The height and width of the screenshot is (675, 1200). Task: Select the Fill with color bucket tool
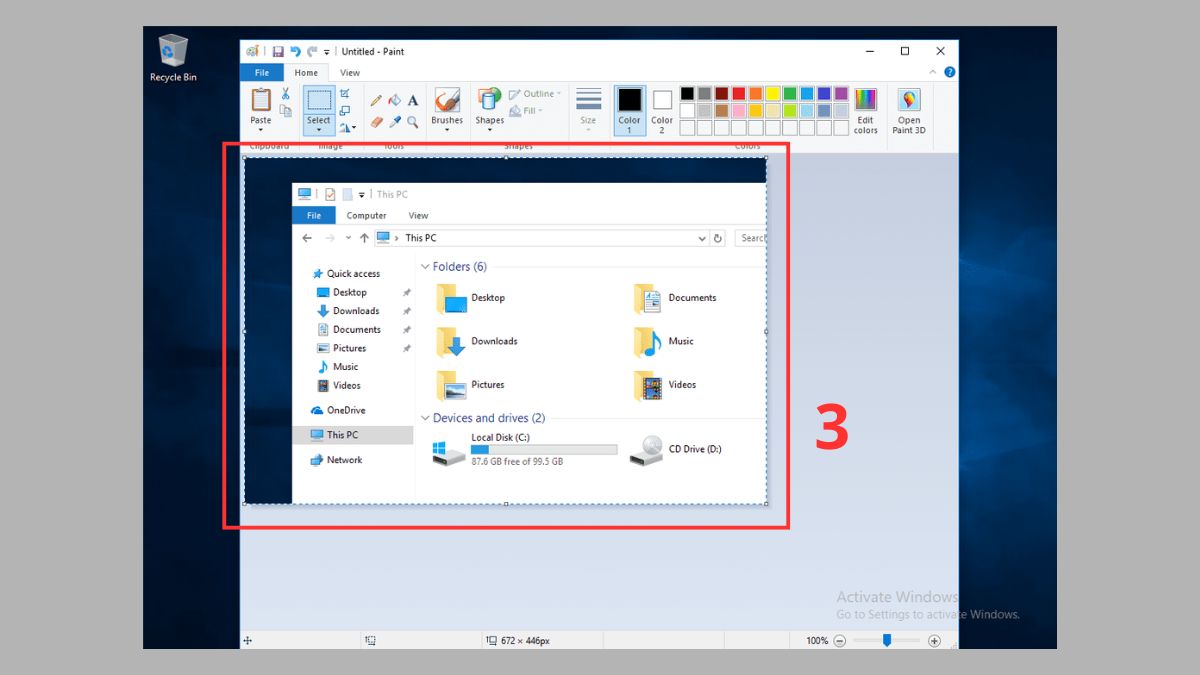click(x=394, y=100)
